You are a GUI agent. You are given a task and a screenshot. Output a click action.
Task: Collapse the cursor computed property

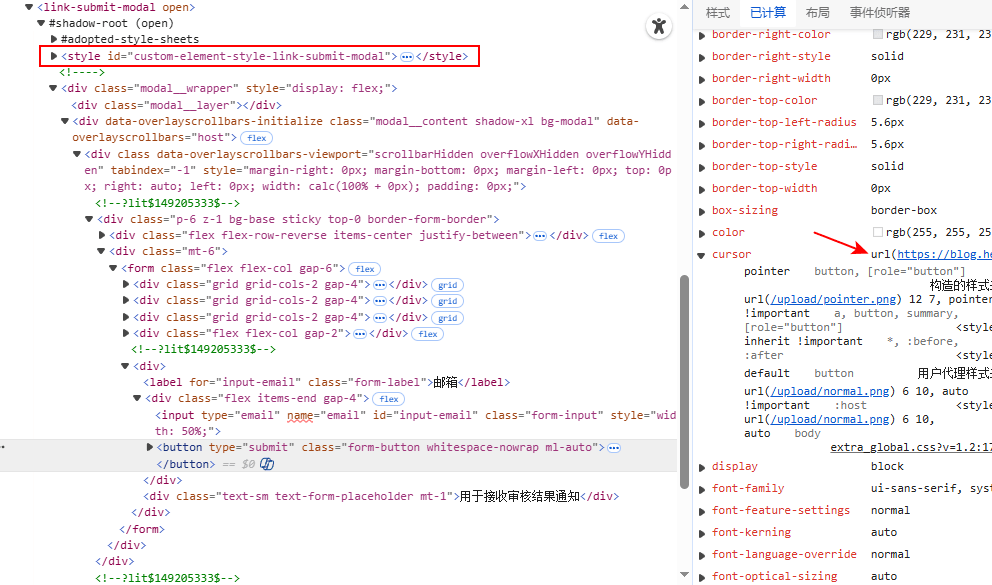pos(702,255)
